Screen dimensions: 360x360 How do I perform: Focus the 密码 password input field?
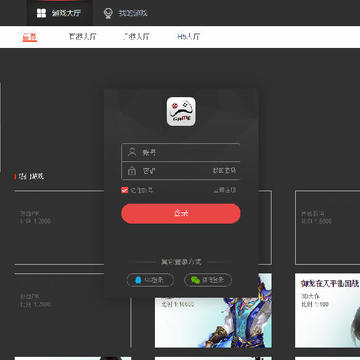tap(181, 171)
